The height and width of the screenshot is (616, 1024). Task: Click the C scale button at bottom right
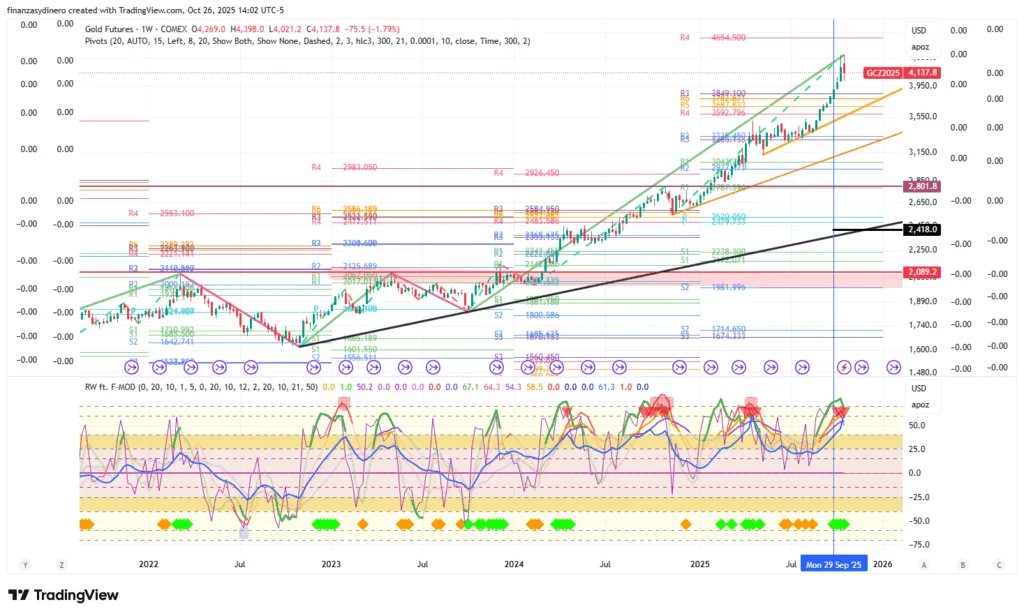(x=998, y=565)
